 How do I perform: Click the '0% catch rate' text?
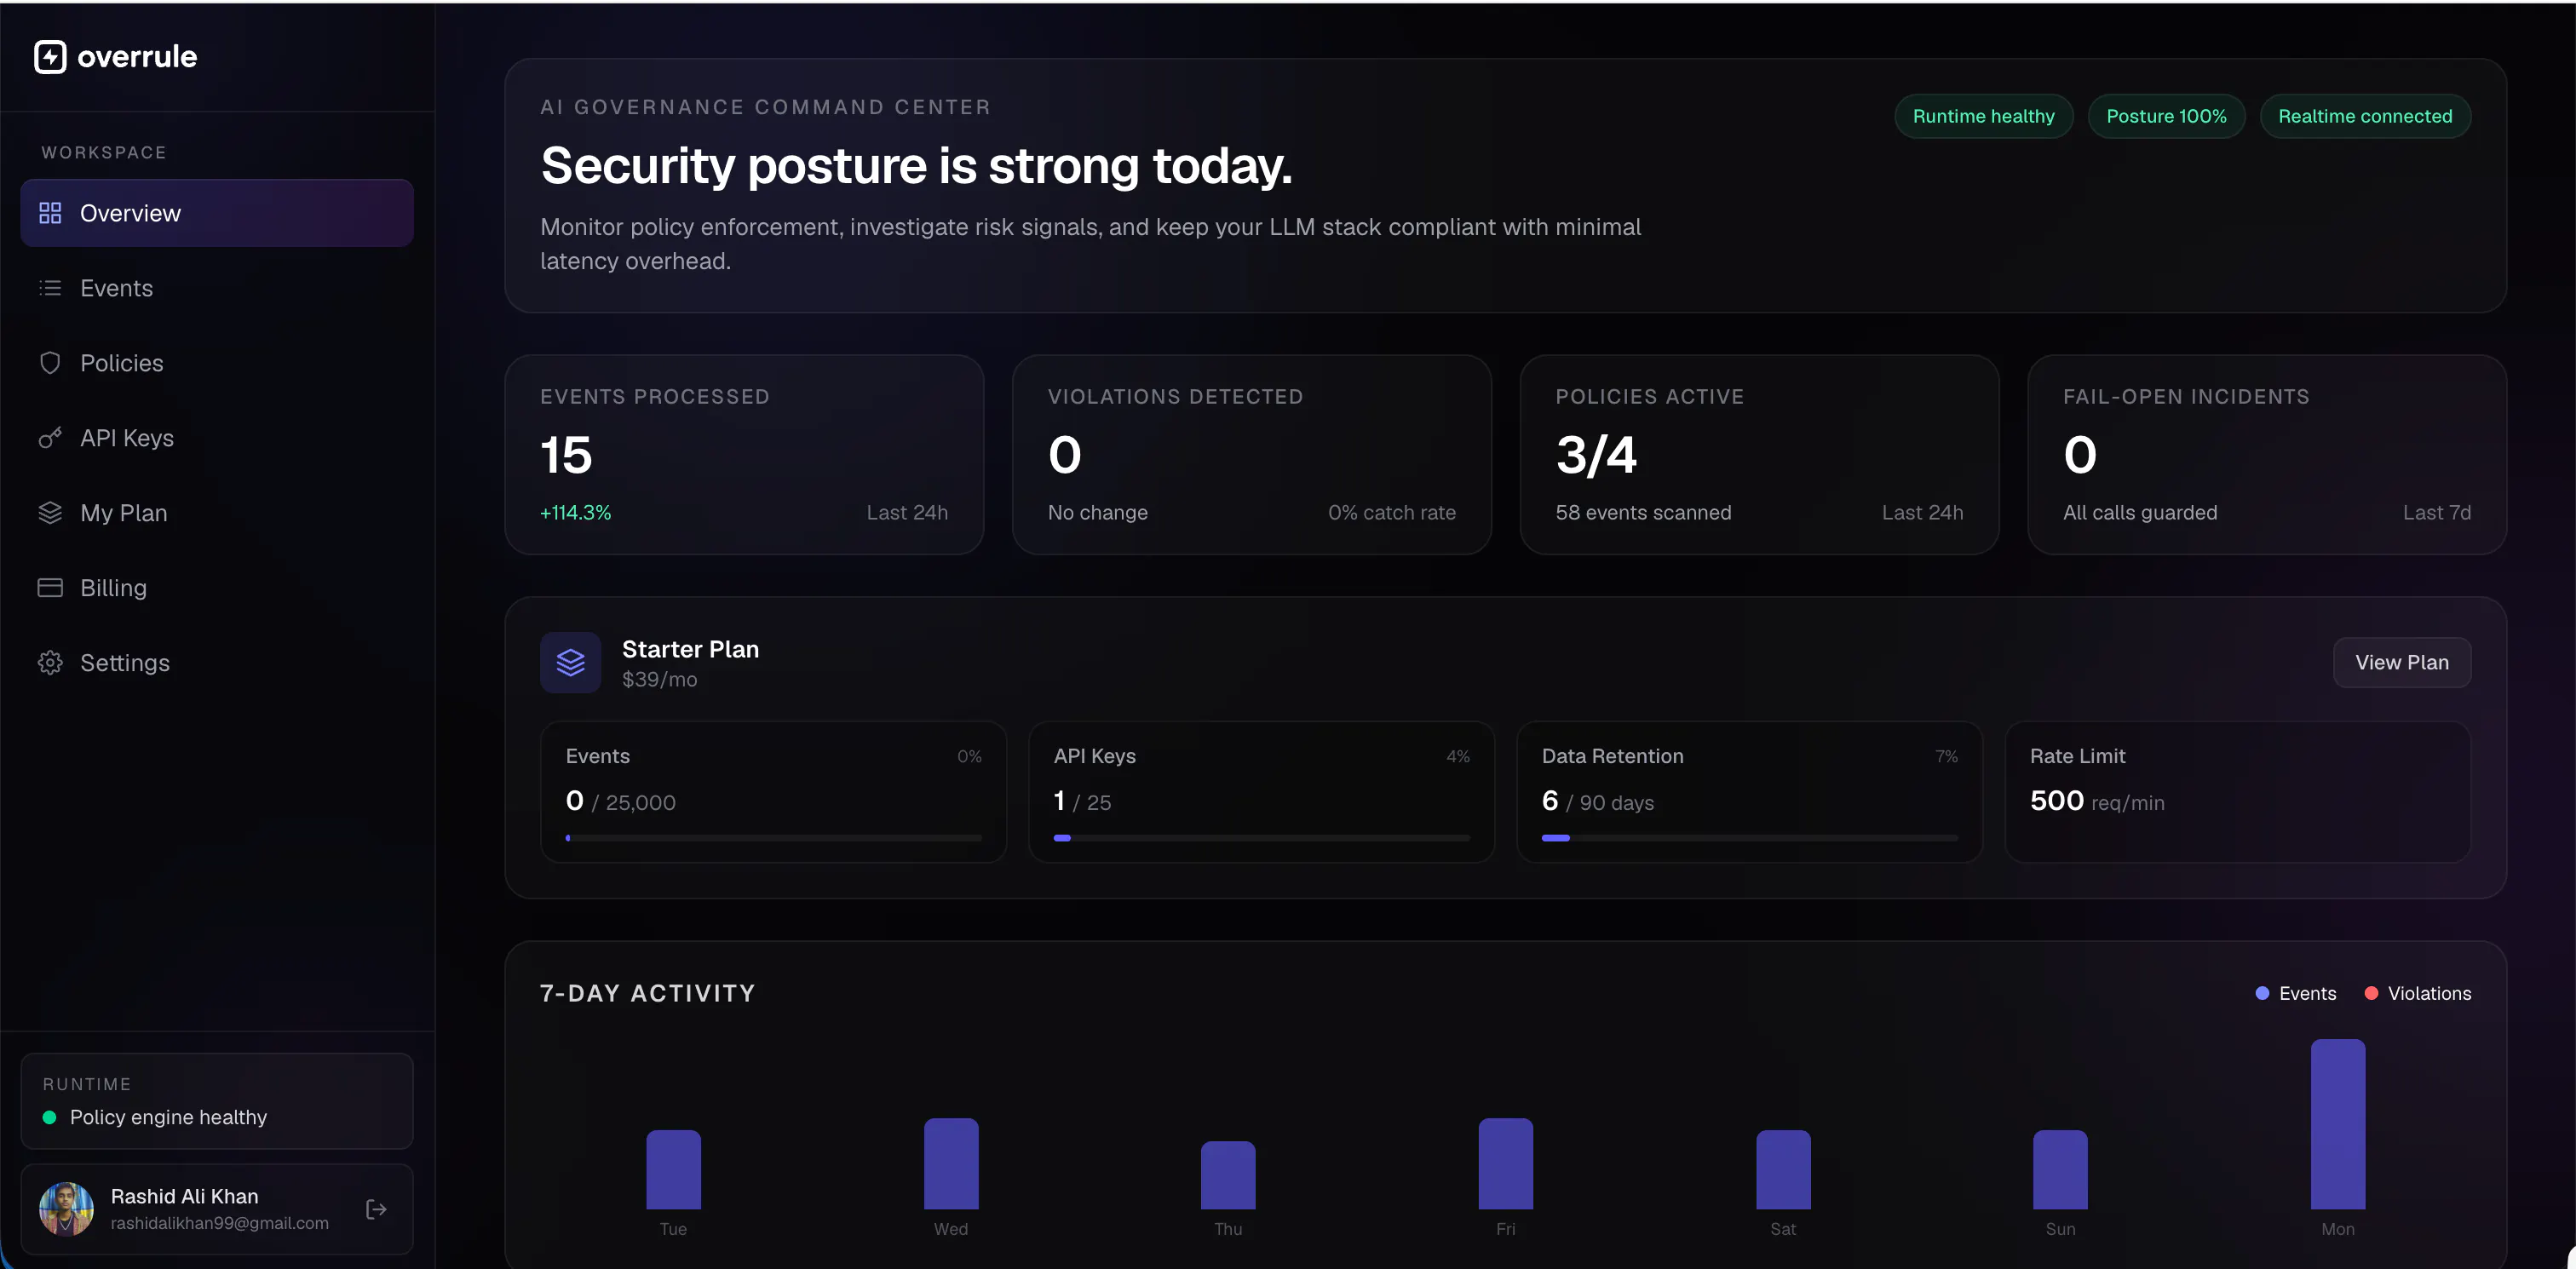point(1391,512)
